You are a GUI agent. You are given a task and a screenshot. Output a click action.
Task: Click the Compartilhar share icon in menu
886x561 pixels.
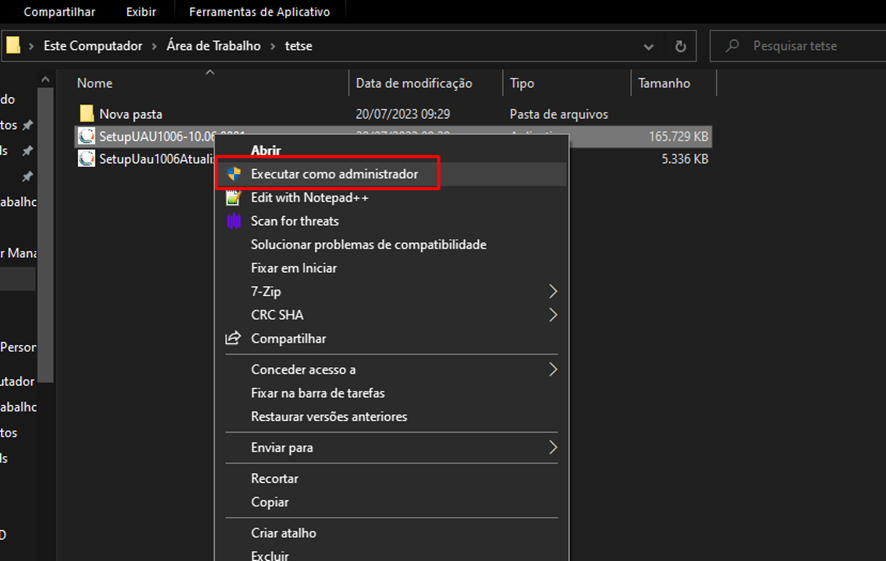pyautogui.click(x=234, y=339)
